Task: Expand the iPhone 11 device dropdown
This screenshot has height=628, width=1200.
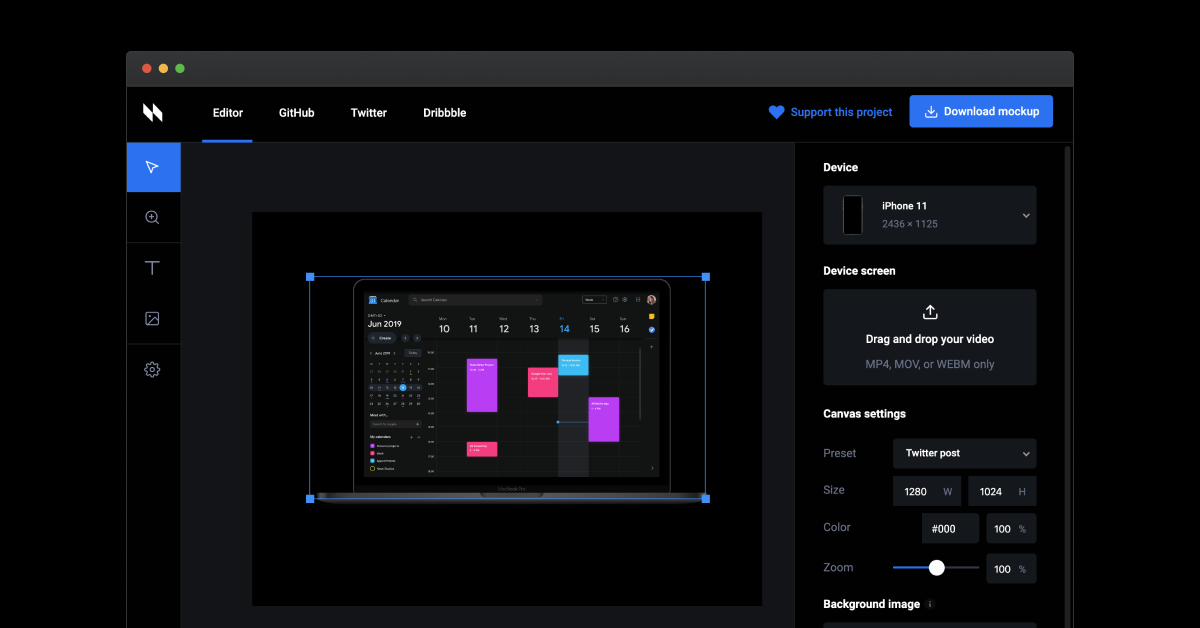Action: point(1025,215)
